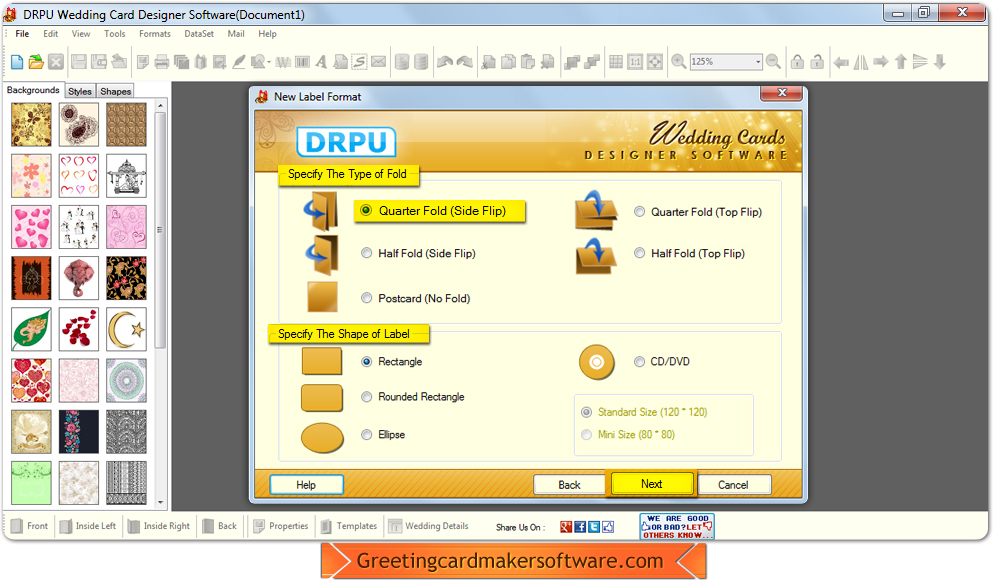Choose the watermark W tool icon

(282, 61)
